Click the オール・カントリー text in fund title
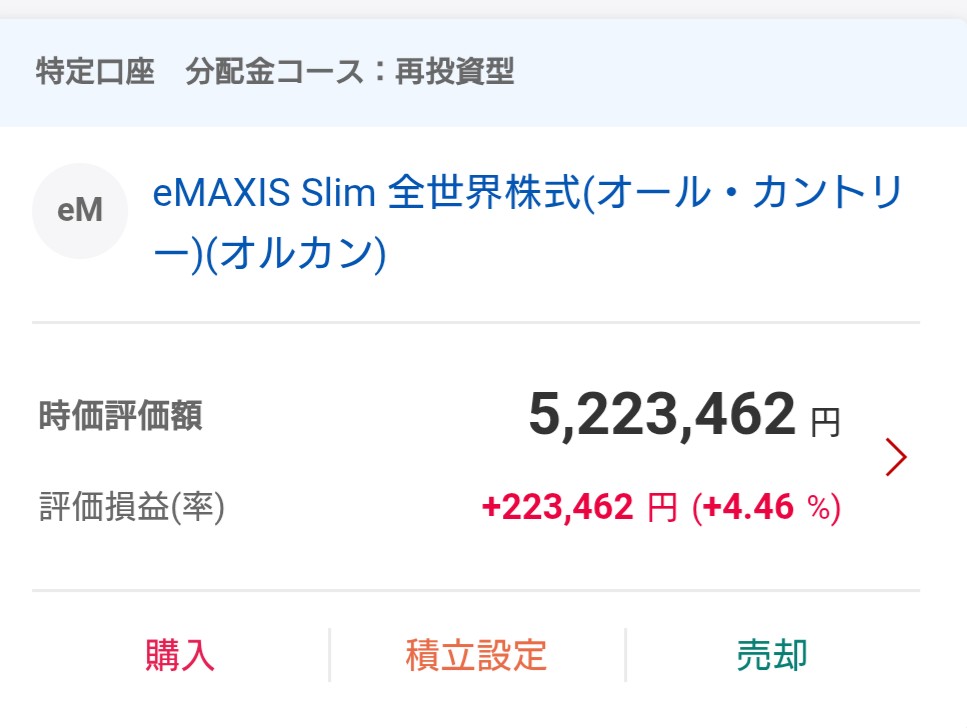 [757, 192]
